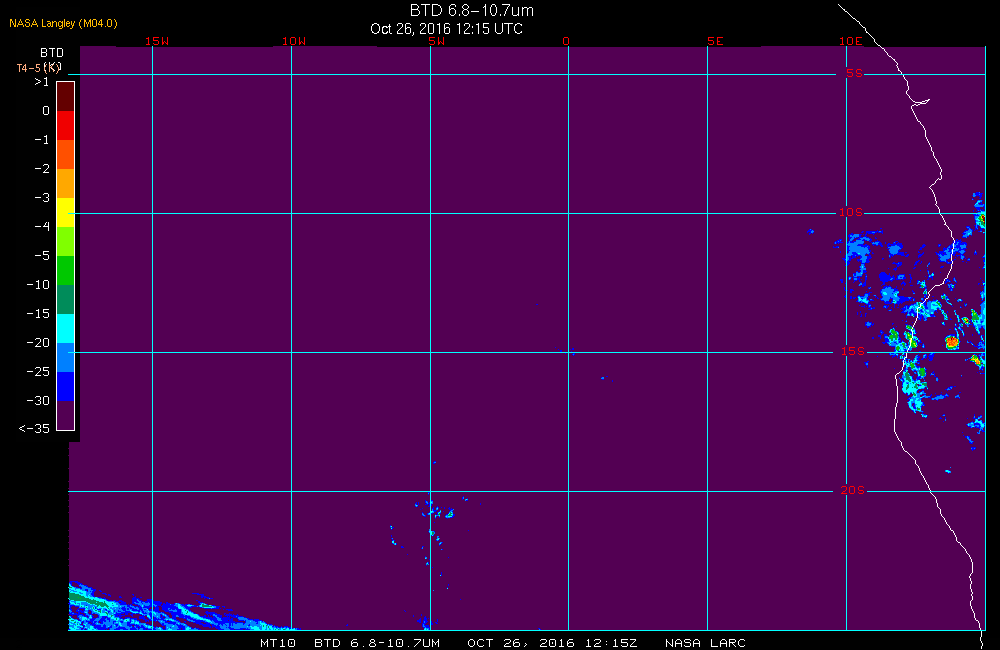1000x650 pixels.
Task: Click the purple legend swatch above <-35
Action: tap(66, 415)
